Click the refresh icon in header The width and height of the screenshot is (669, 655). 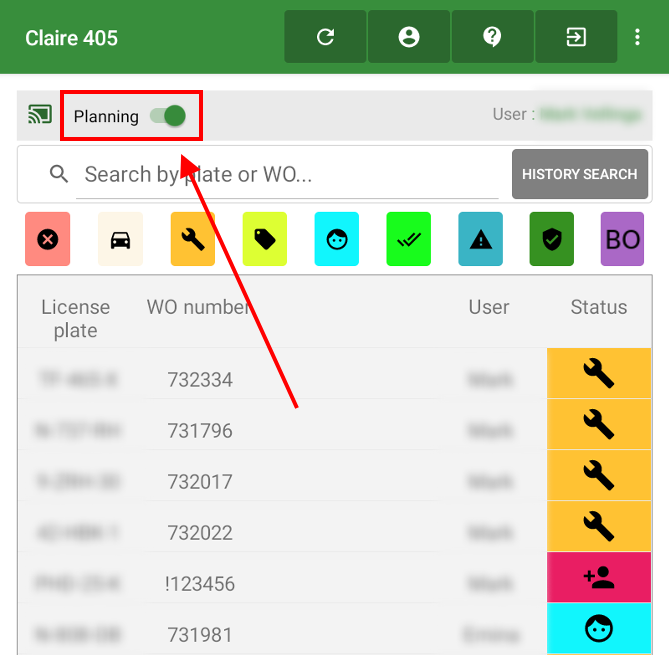click(x=325, y=37)
